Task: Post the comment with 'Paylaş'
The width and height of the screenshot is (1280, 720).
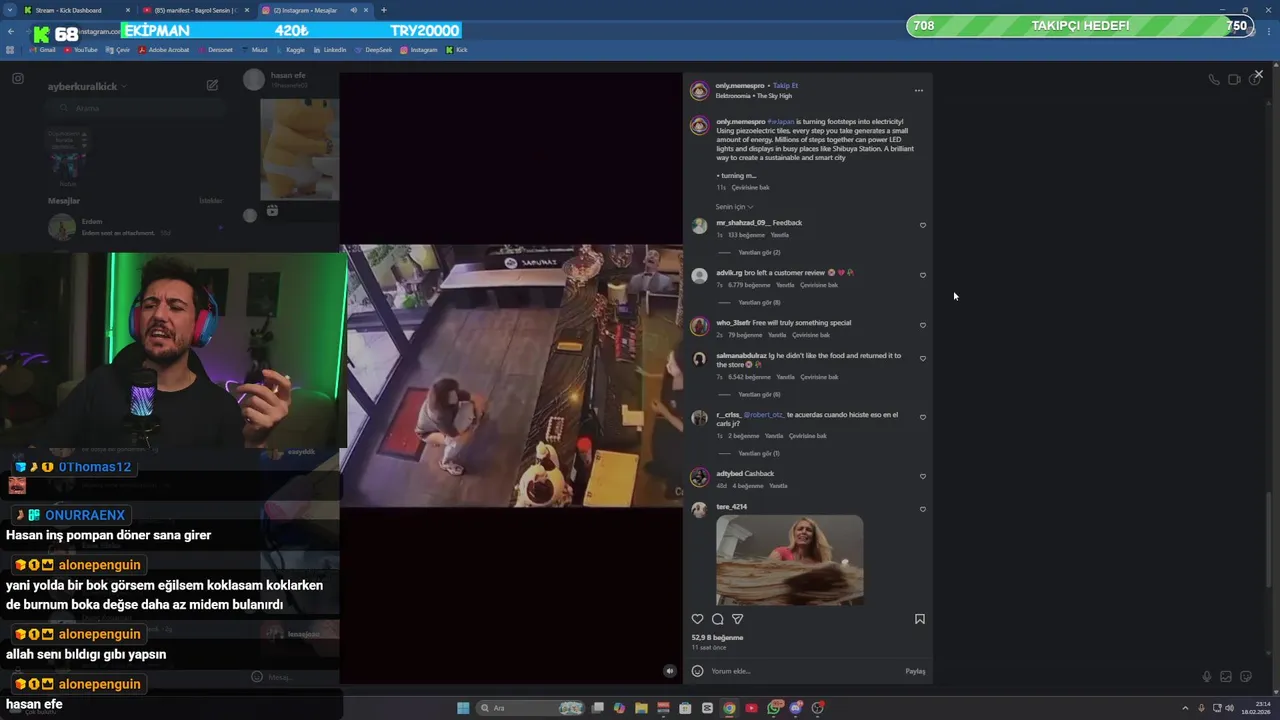Action: click(x=915, y=671)
